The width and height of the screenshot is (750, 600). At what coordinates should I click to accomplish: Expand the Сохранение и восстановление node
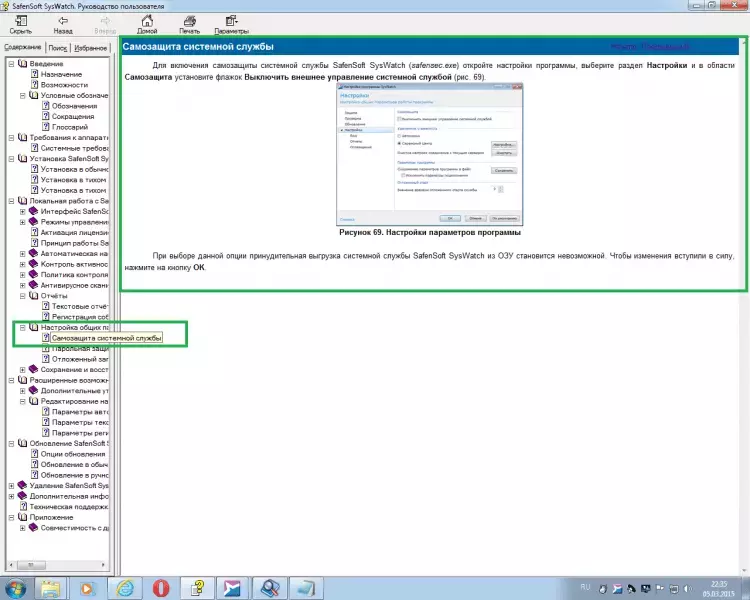22,370
